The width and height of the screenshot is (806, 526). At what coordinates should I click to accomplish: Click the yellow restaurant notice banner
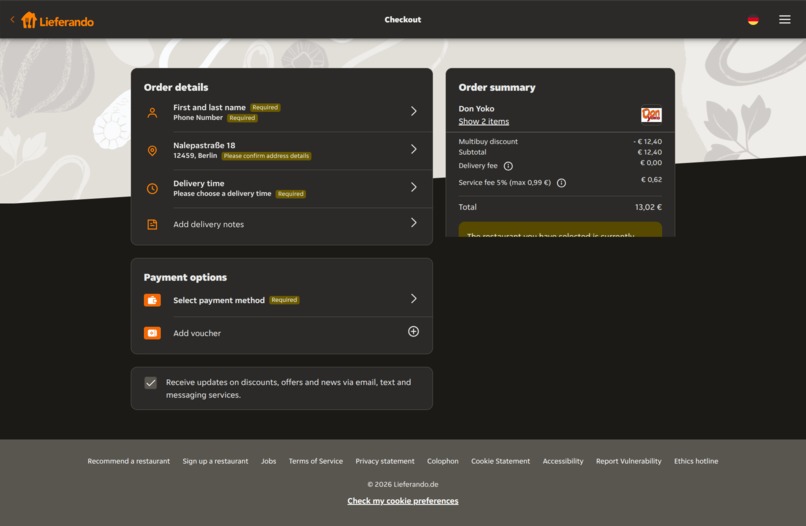[x=560, y=229]
